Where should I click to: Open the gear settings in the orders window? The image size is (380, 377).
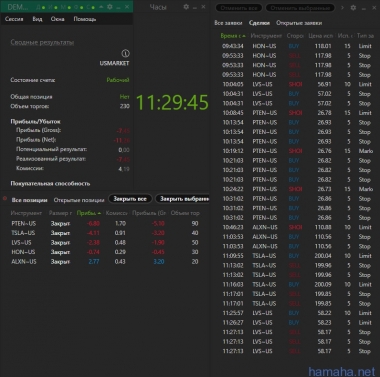click(353, 7)
